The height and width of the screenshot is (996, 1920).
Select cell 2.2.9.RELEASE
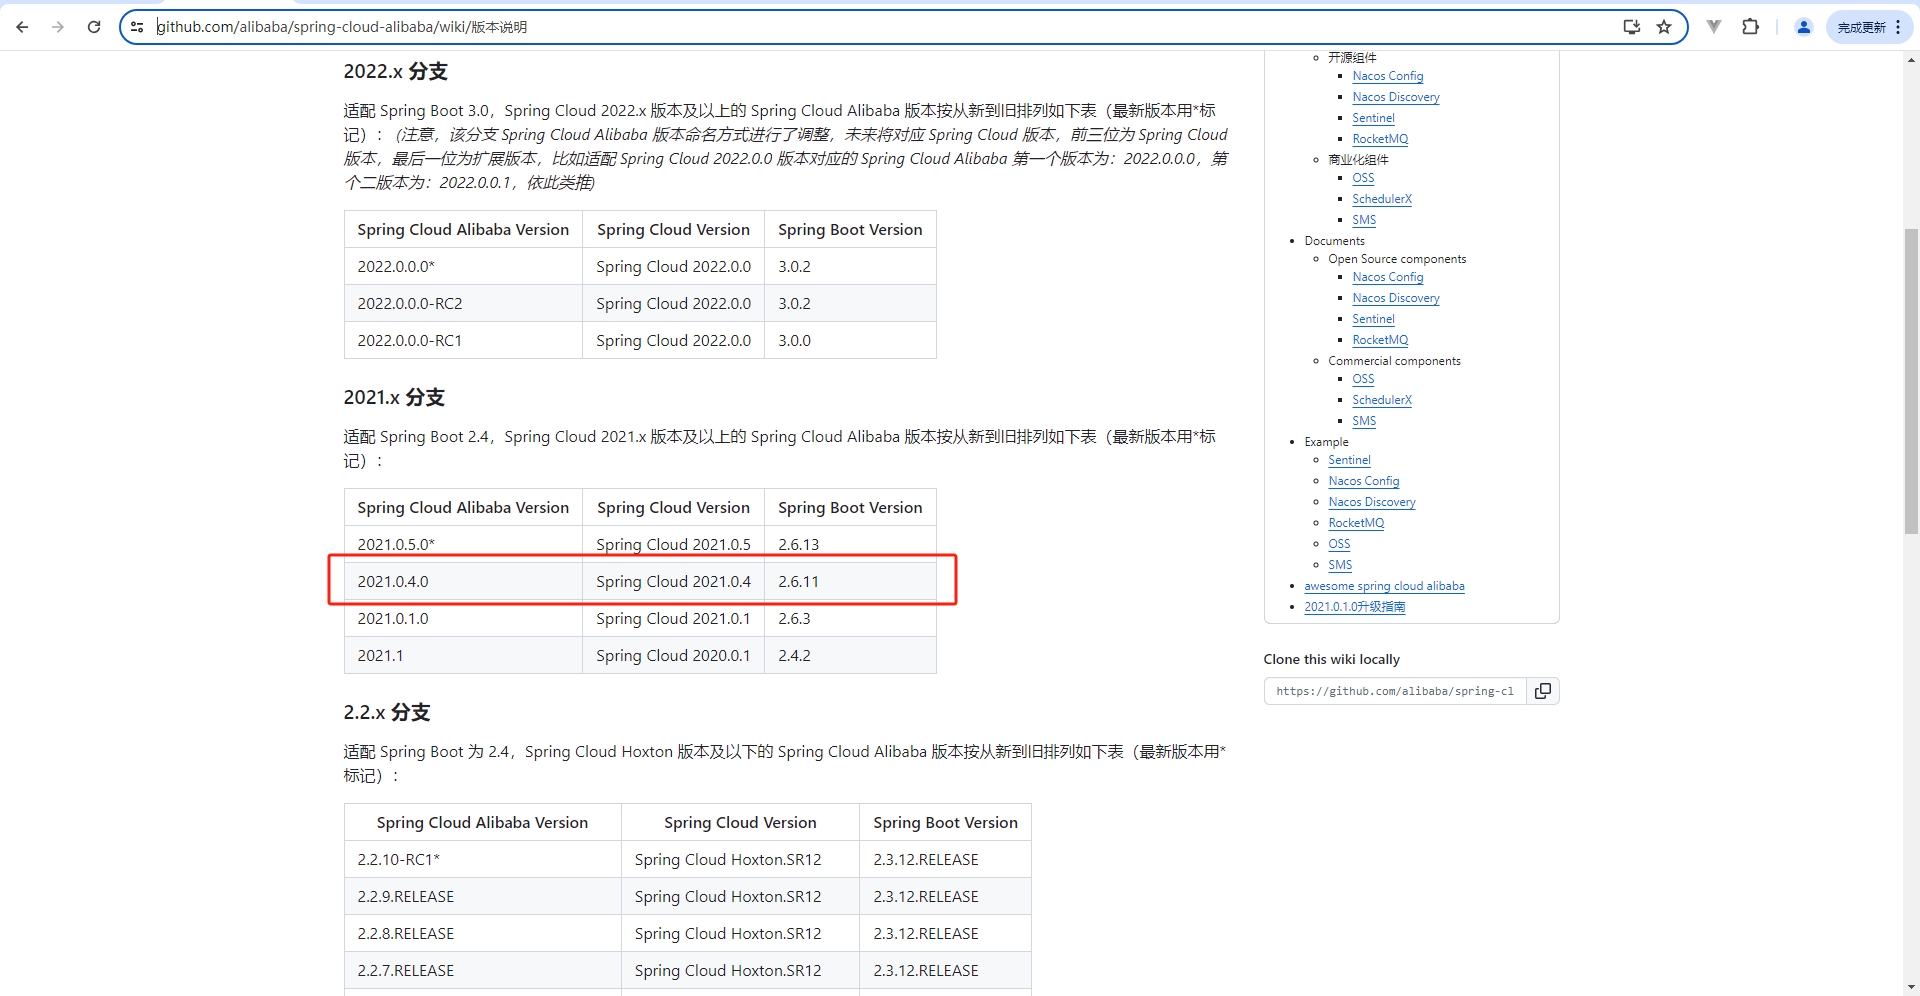pyautogui.click(x=483, y=897)
